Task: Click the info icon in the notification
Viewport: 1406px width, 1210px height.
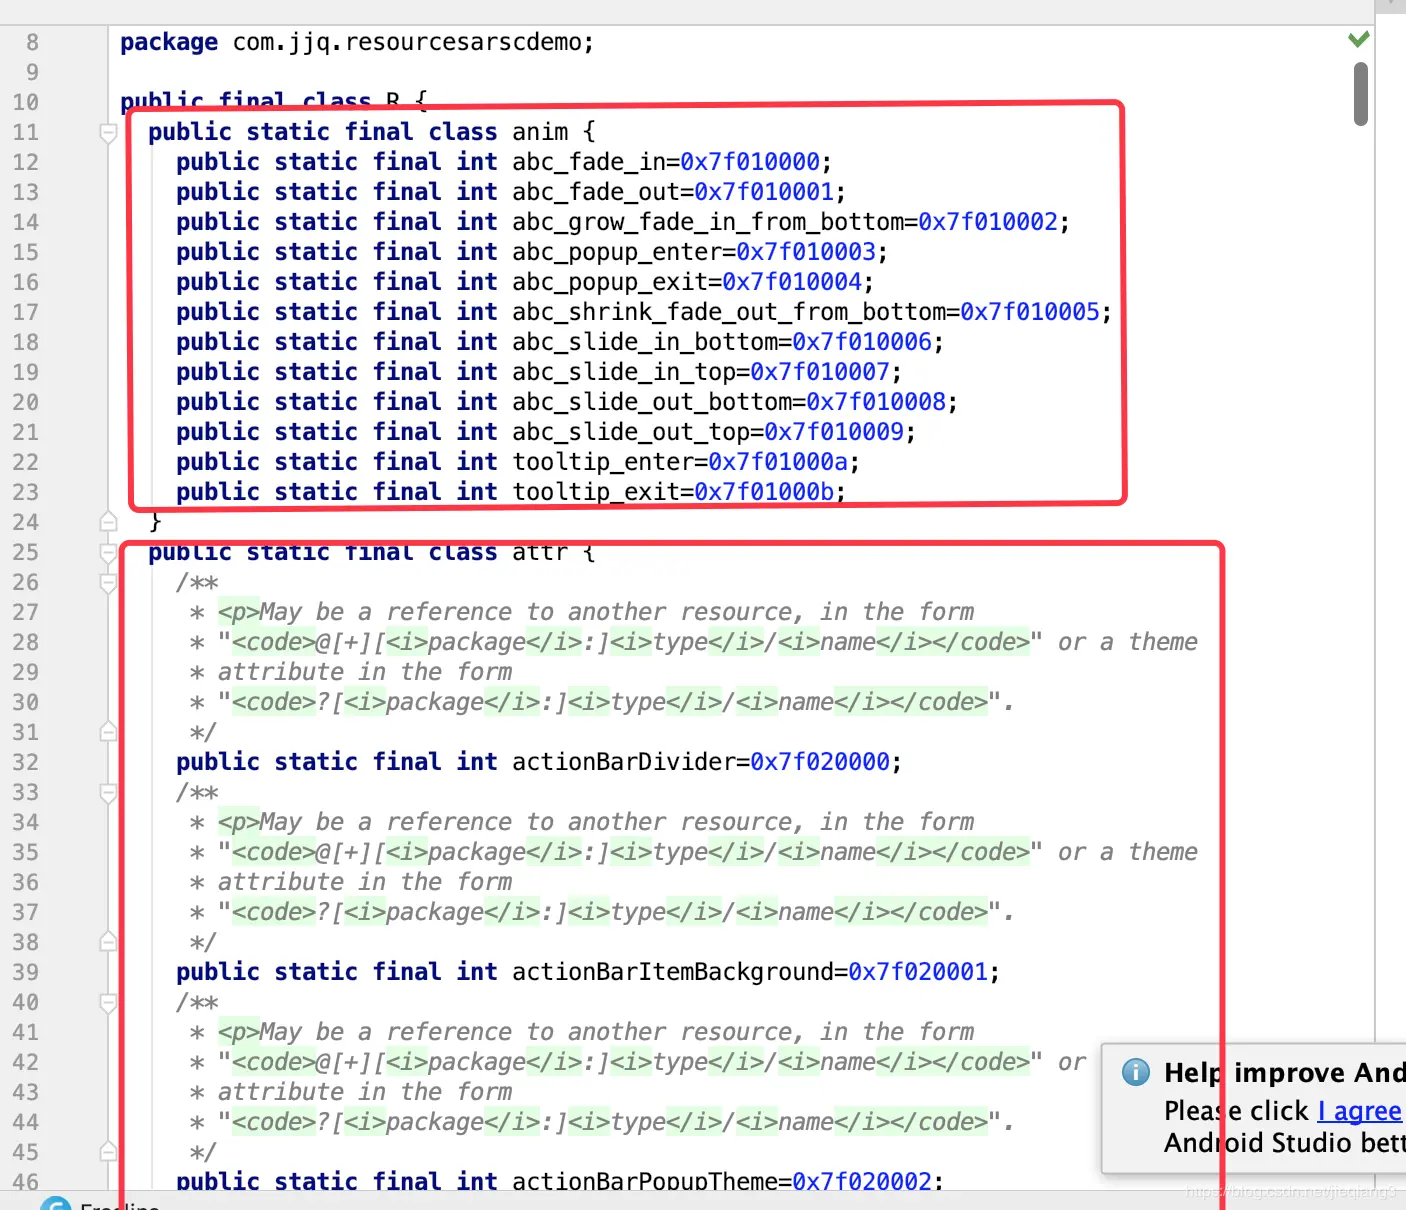Action: tap(1136, 1072)
